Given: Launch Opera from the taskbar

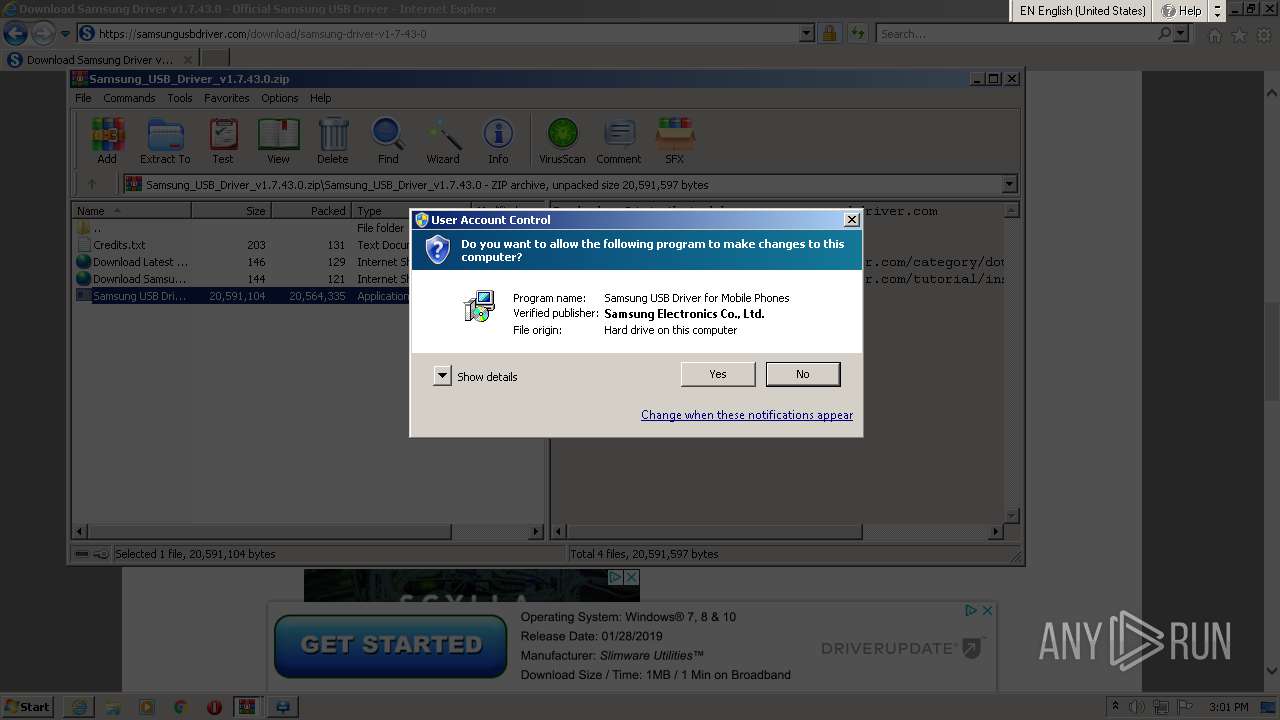Looking at the screenshot, I should click(x=214, y=707).
